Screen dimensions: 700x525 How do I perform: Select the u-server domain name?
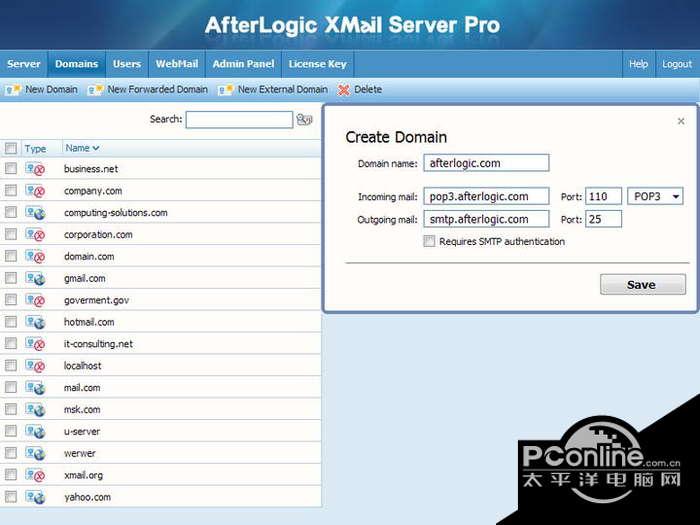[82, 432]
